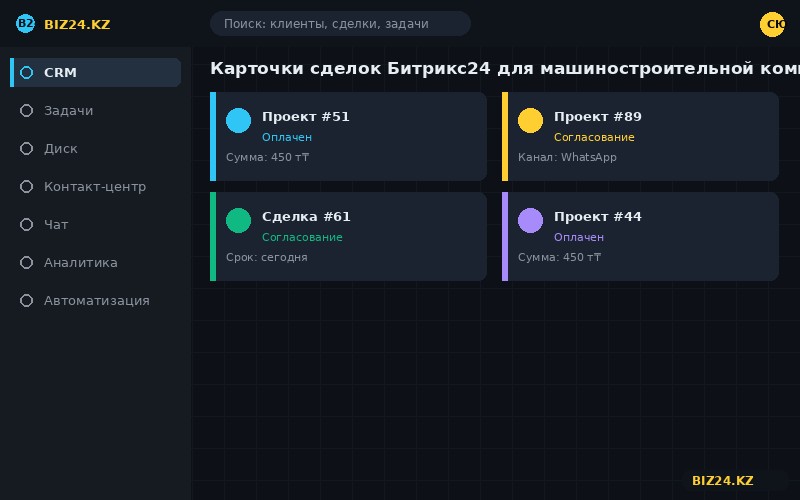800x500 pixels.
Task: Focus the search field for clients, deals, tasks
Action: [x=340, y=23]
